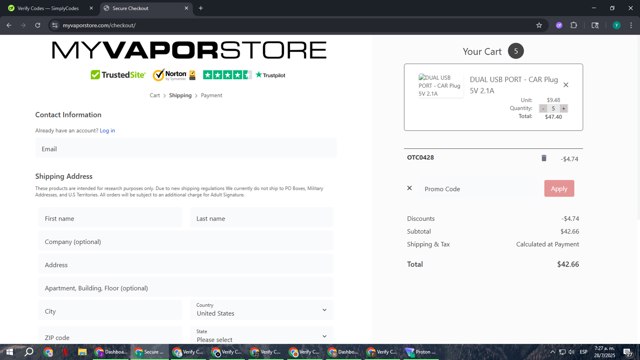Click the Shipping Address heading
The width and height of the screenshot is (640, 360).
pos(64,176)
